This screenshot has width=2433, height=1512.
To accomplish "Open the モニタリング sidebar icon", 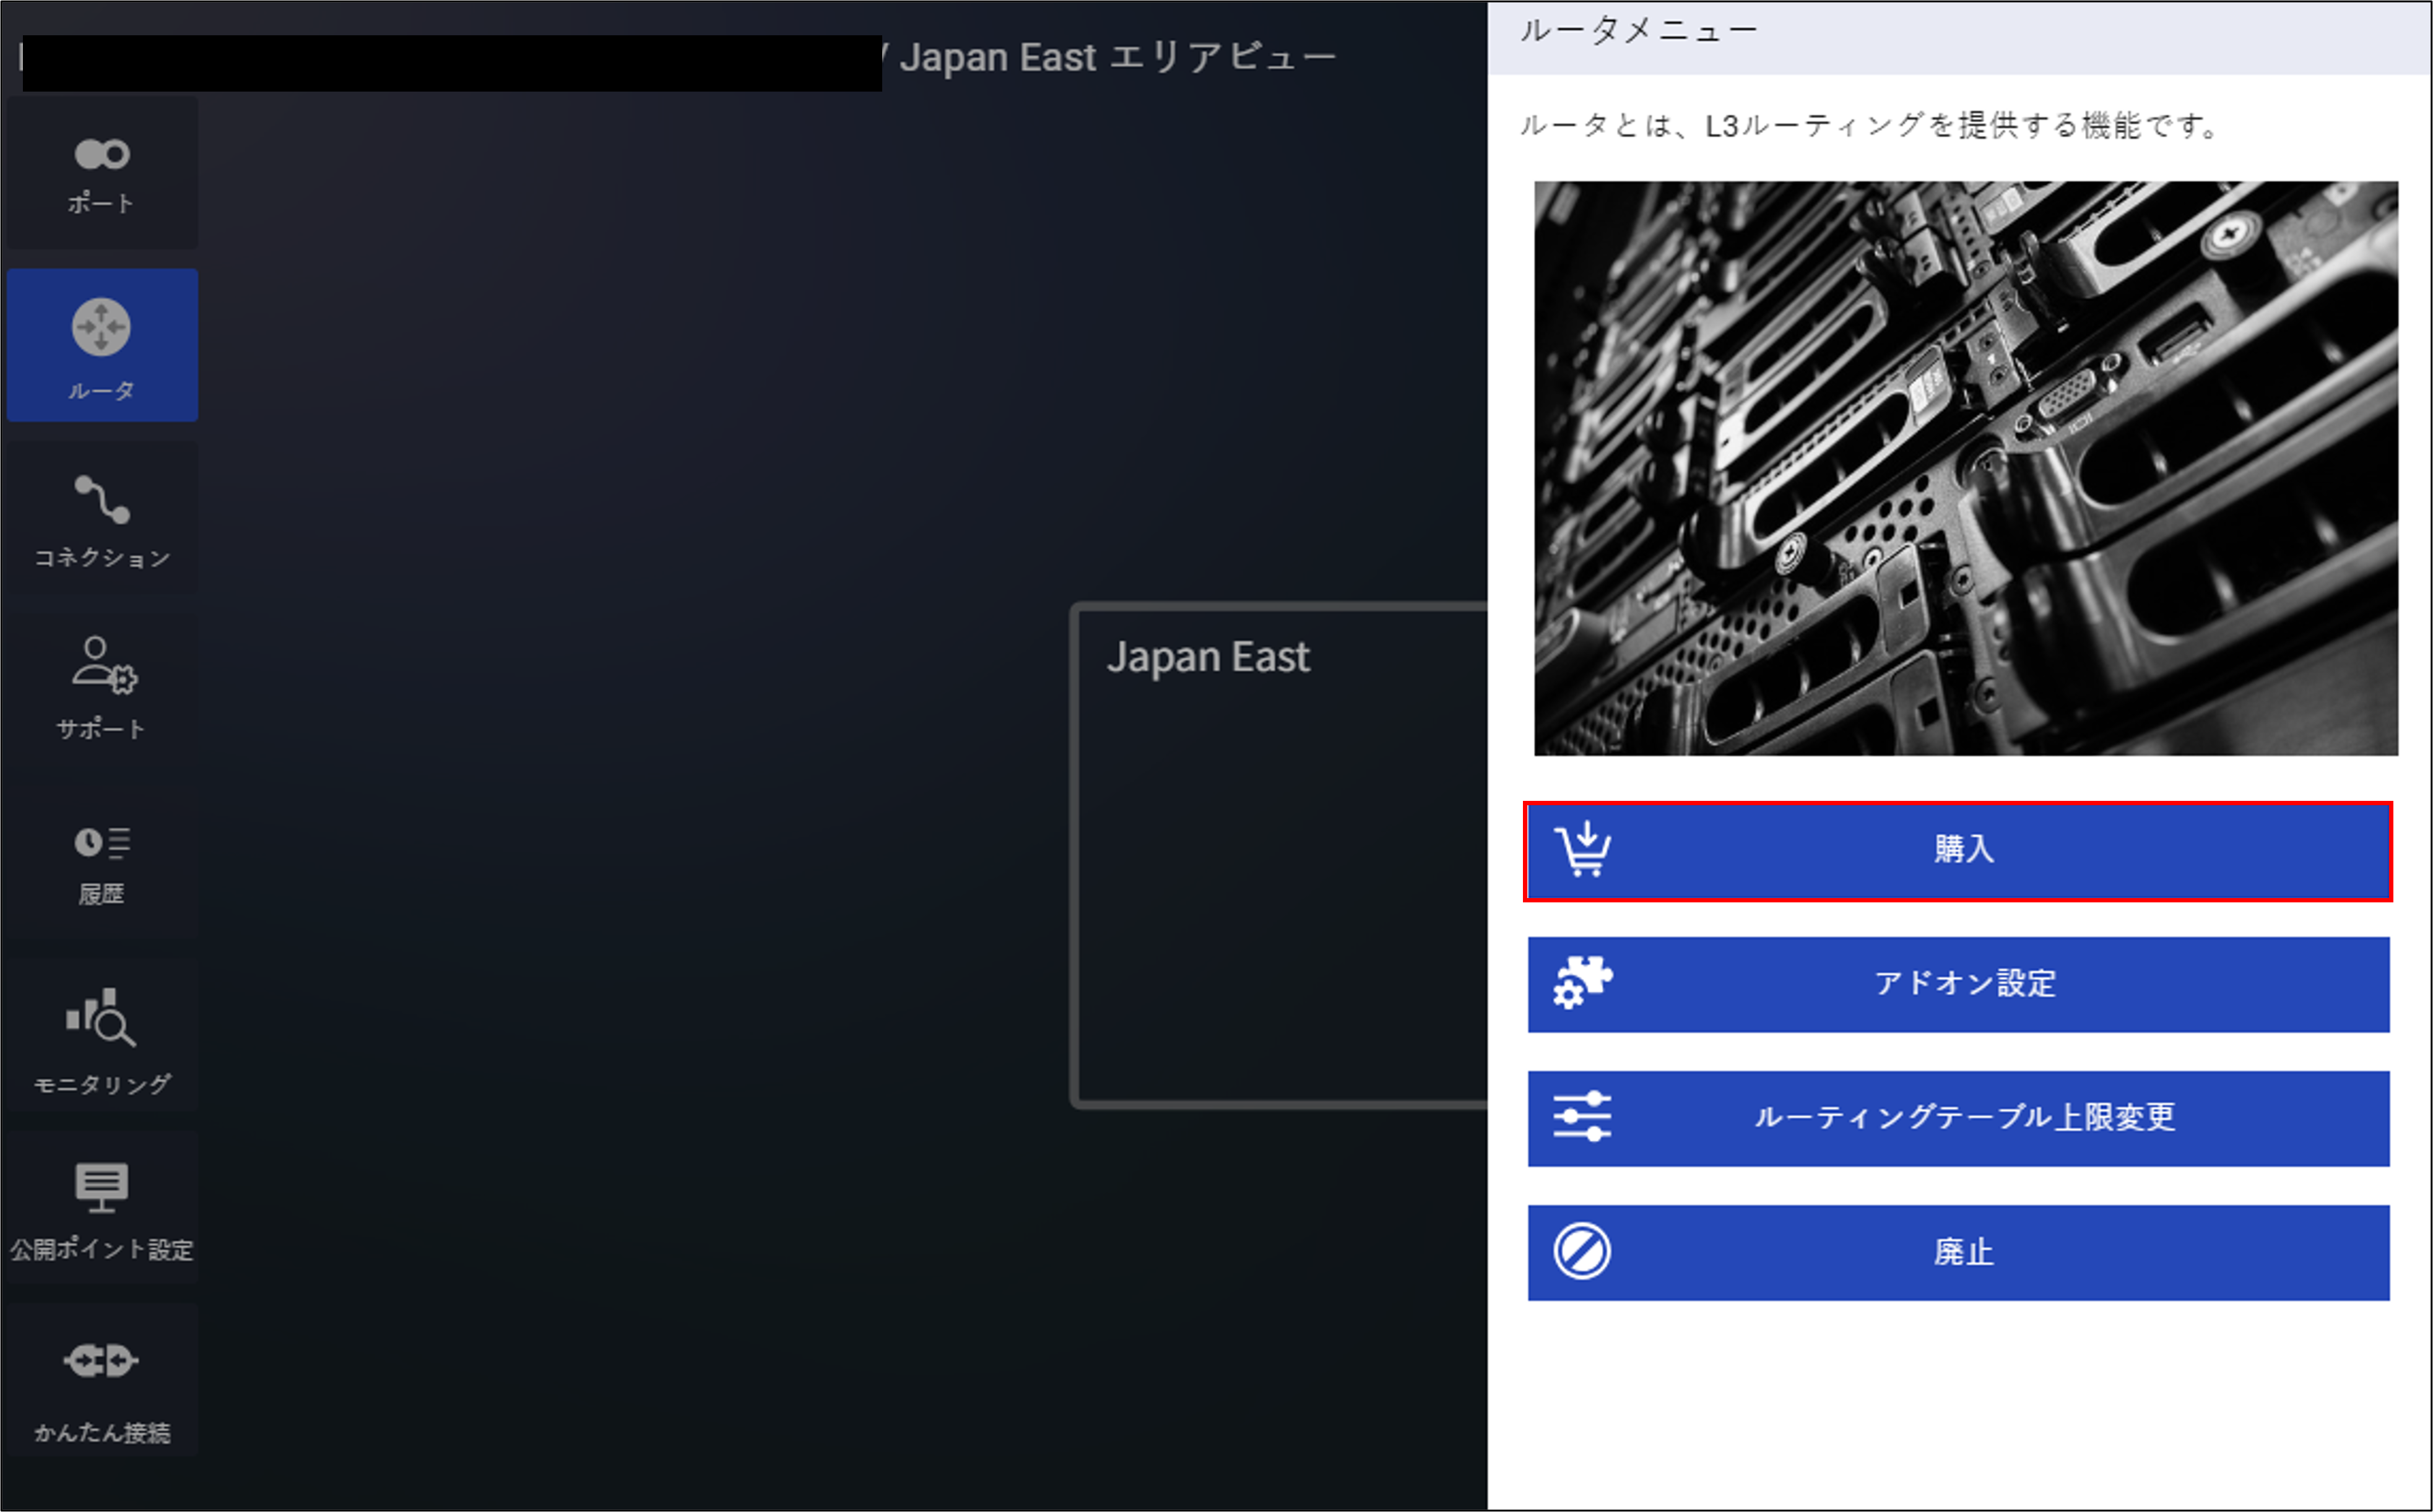I will [x=102, y=1036].
